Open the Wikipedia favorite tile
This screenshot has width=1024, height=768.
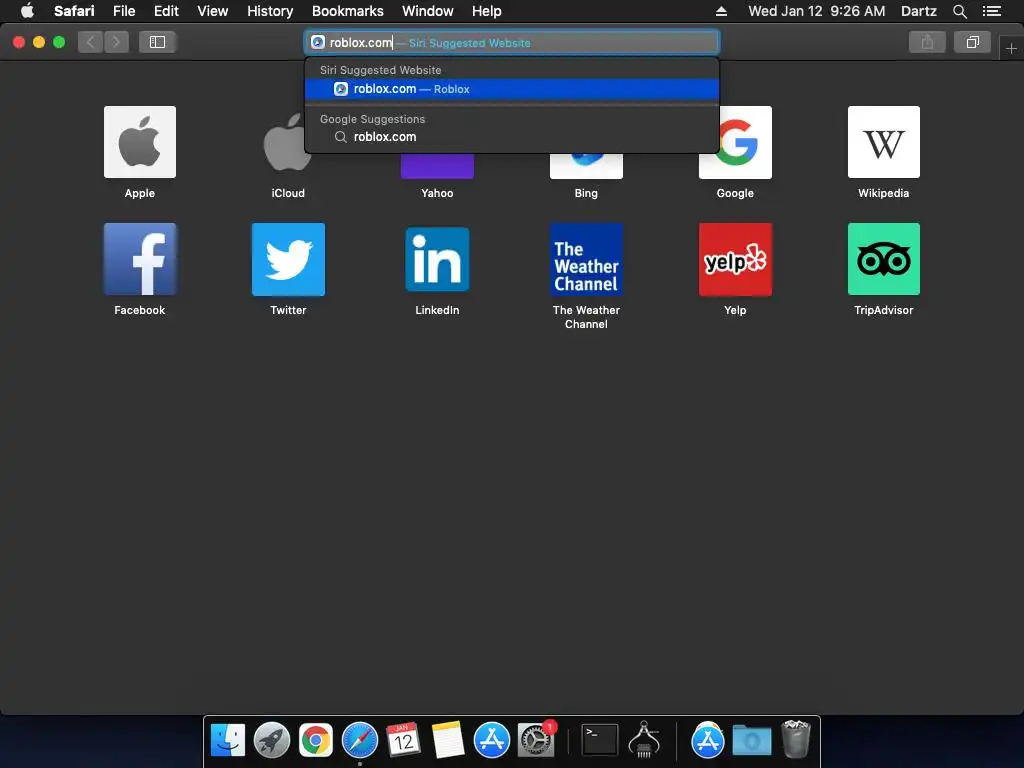[x=884, y=142]
